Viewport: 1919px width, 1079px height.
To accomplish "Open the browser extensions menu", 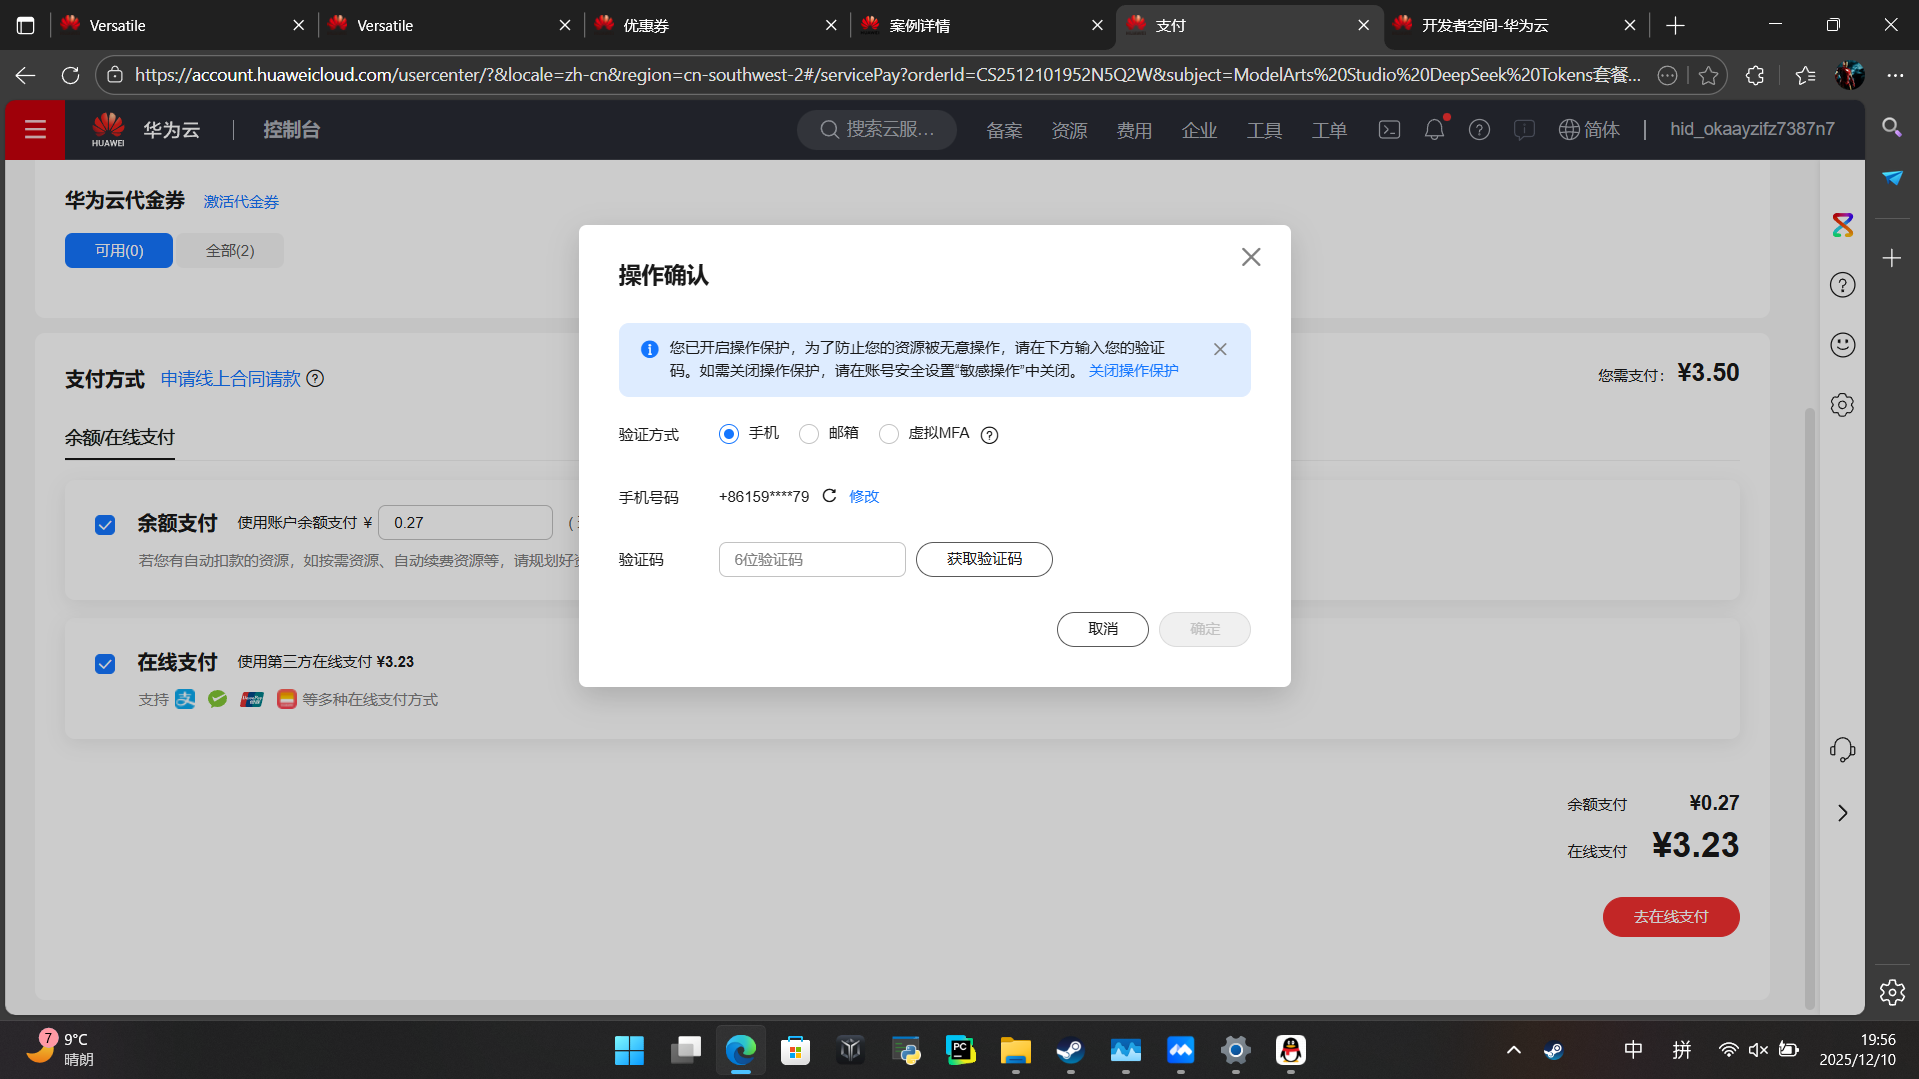I will [1755, 76].
